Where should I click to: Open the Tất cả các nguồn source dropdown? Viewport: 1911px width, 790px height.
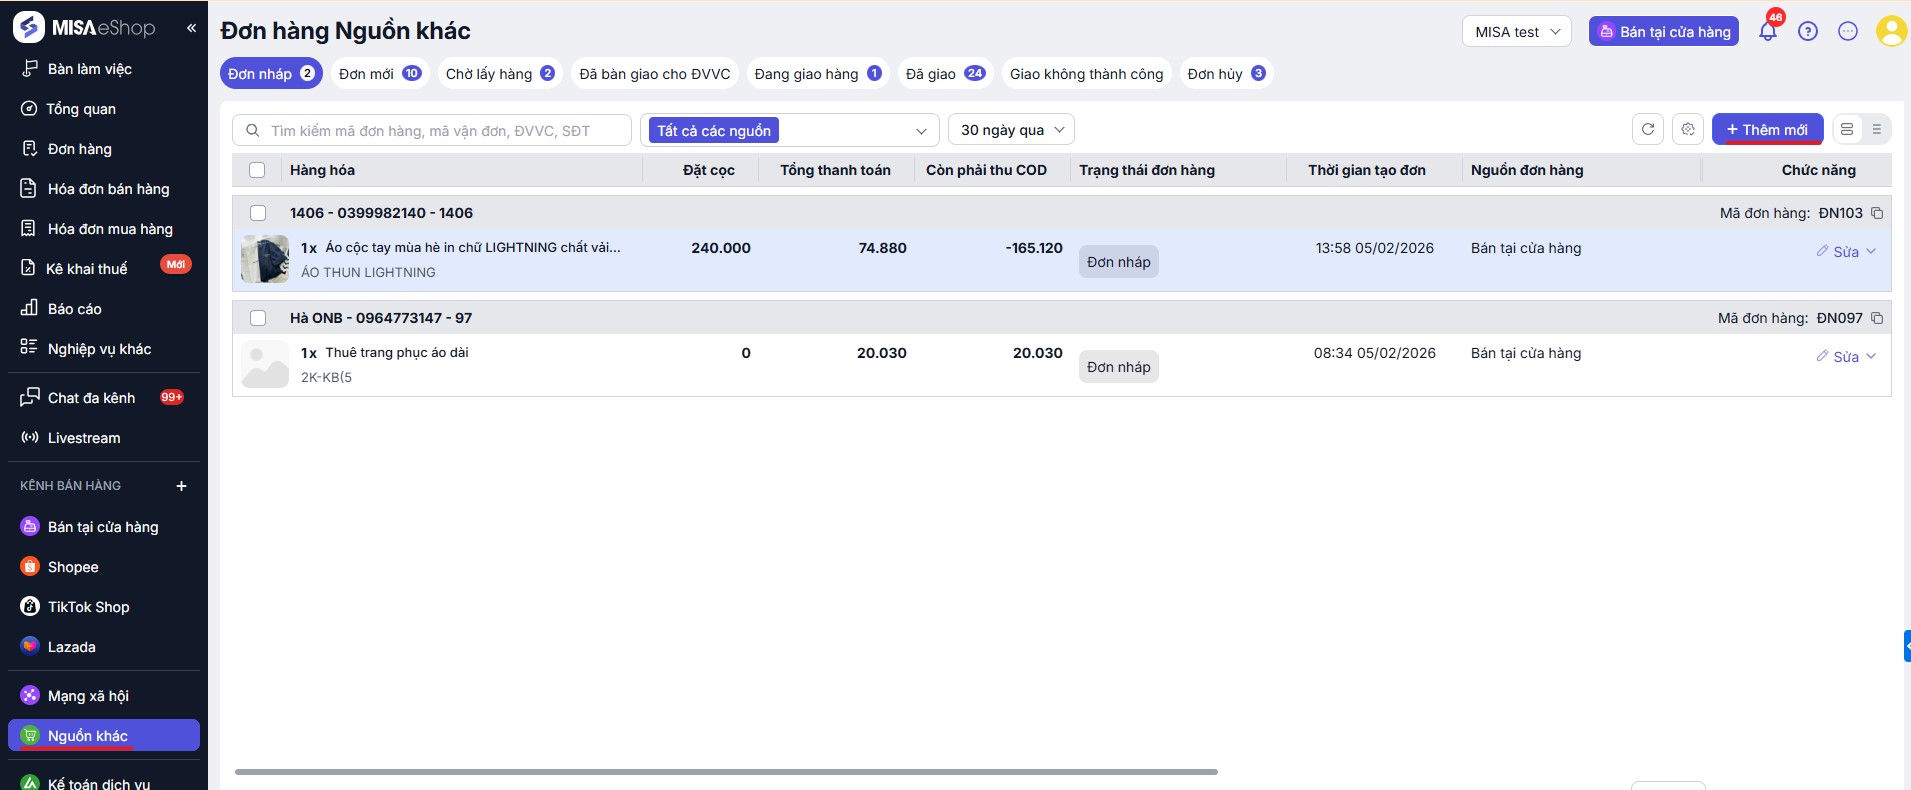(790, 130)
